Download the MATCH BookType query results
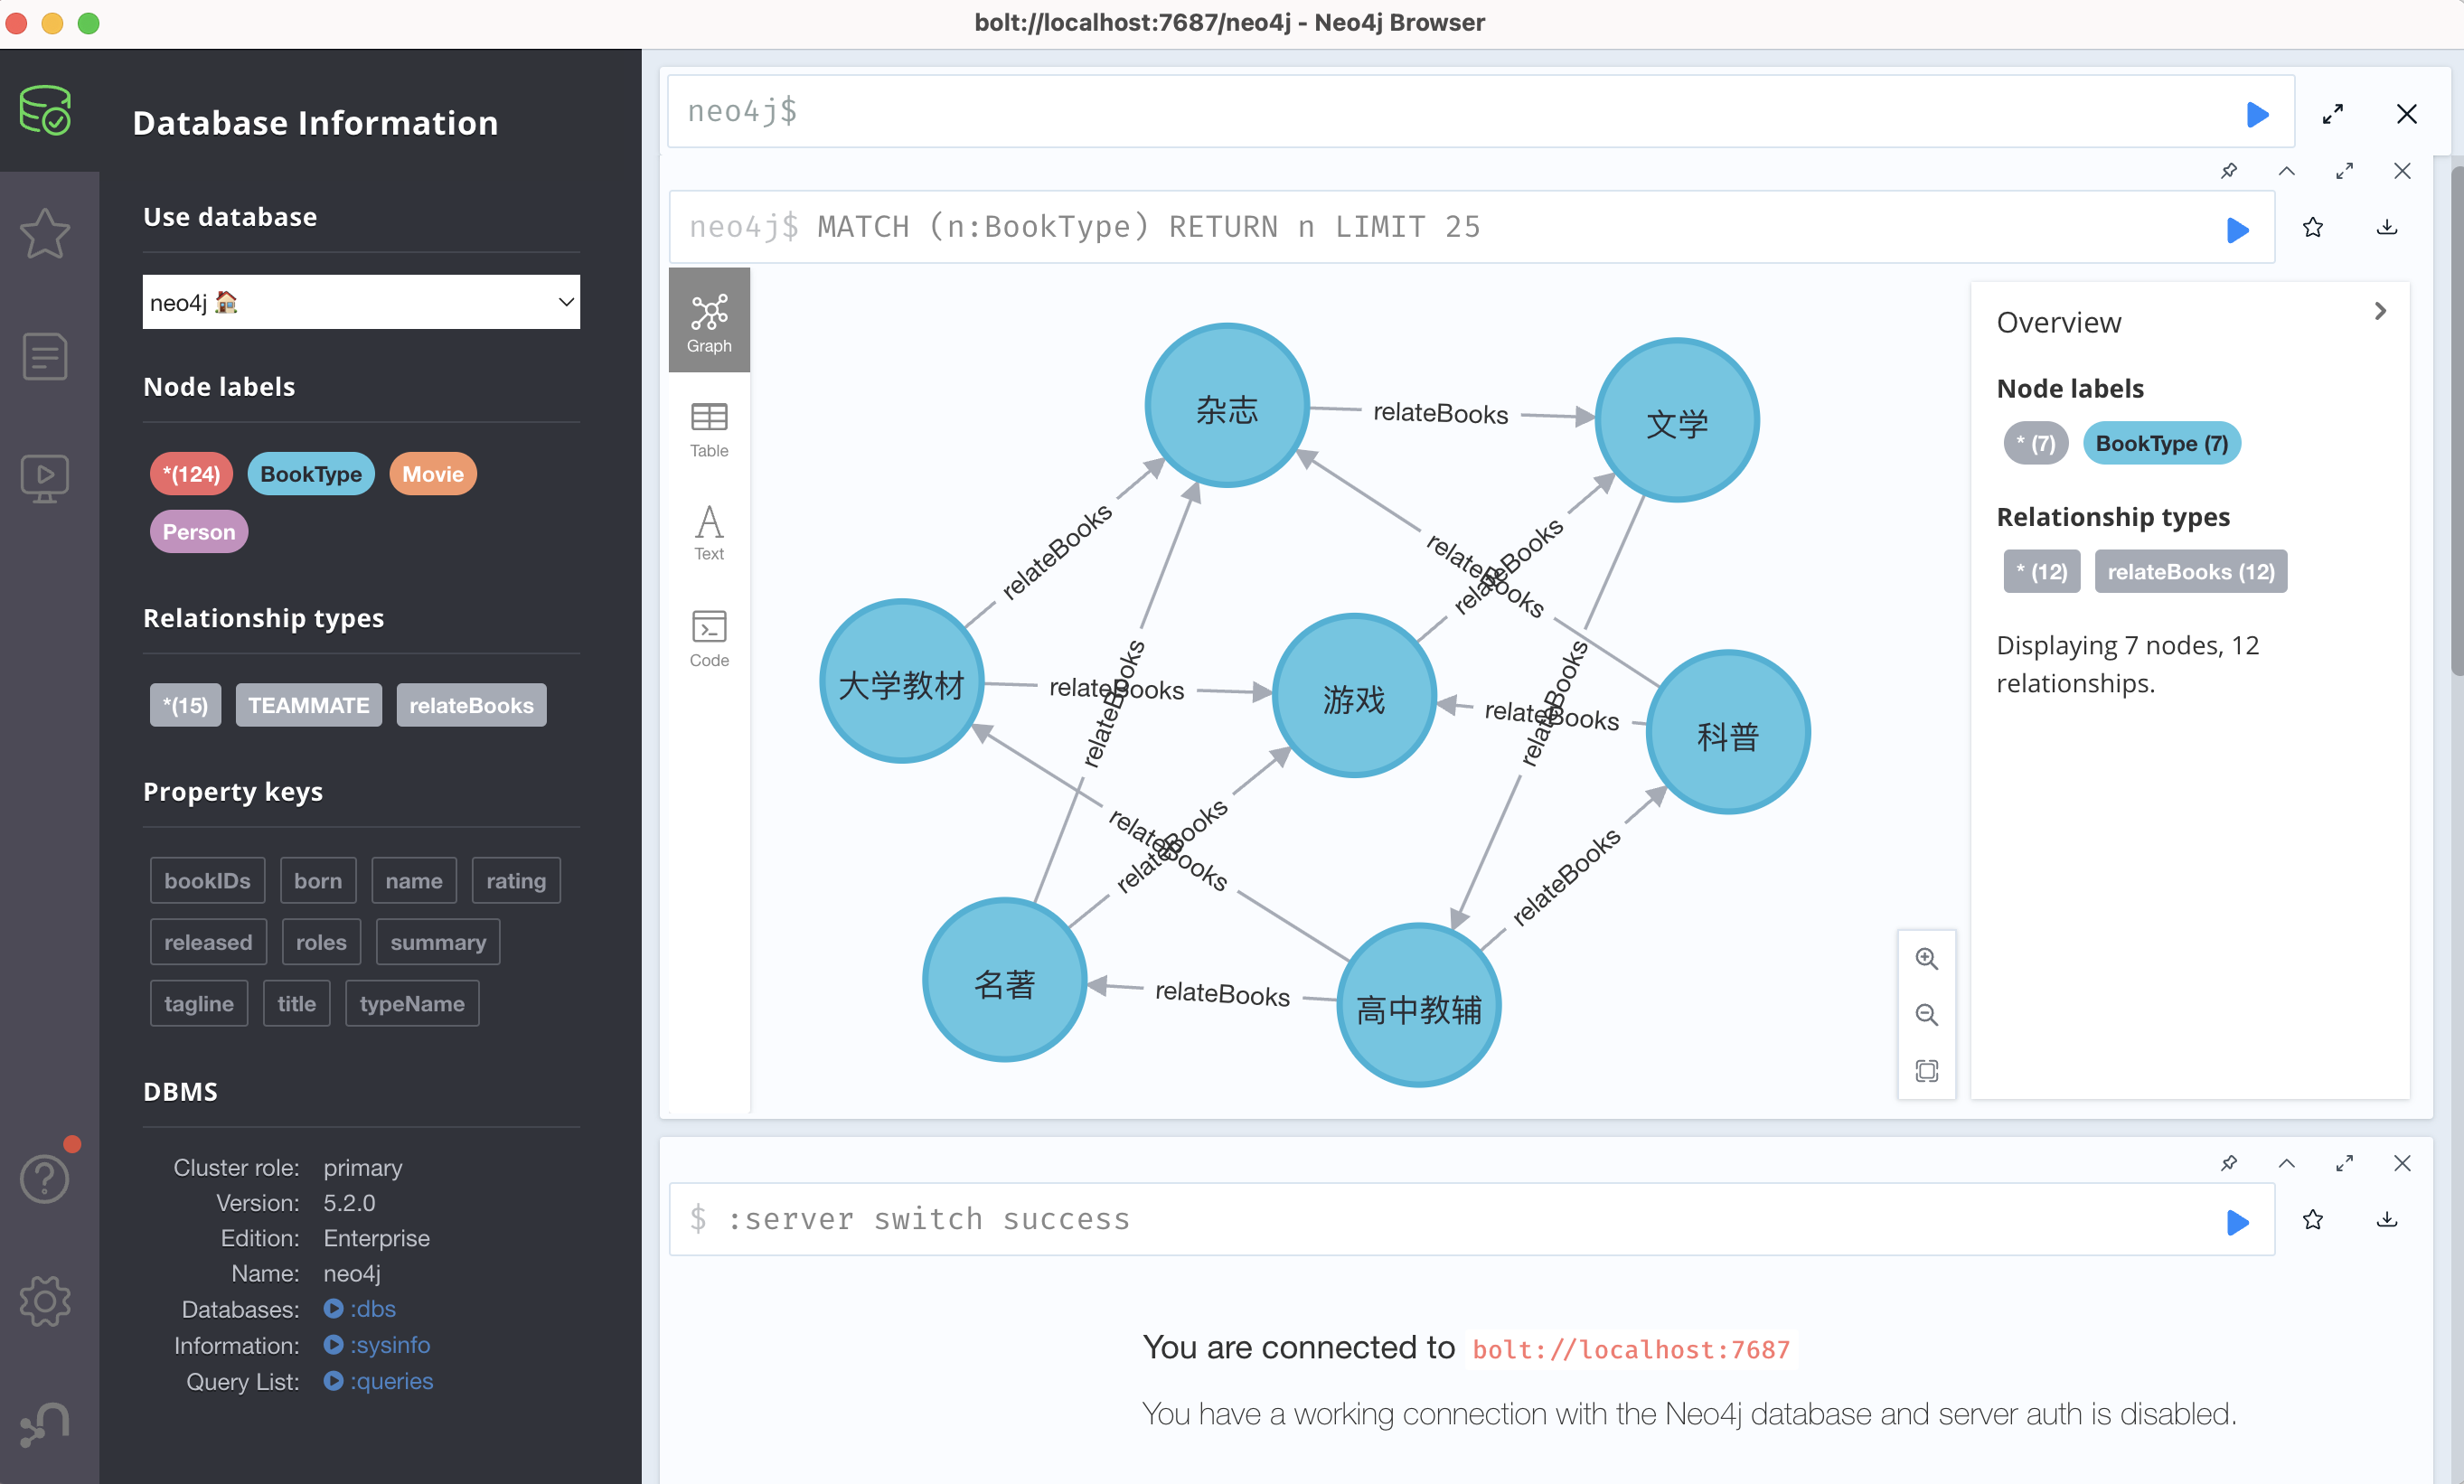Image resolution: width=2464 pixels, height=1484 pixels. tap(2387, 228)
